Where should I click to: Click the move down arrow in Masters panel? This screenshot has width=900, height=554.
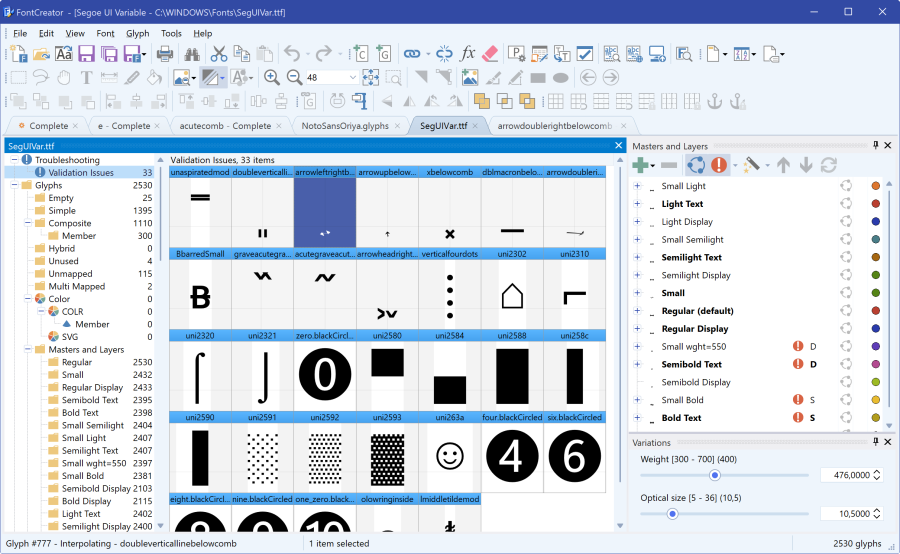pyautogui.click(x=806, y=165)
